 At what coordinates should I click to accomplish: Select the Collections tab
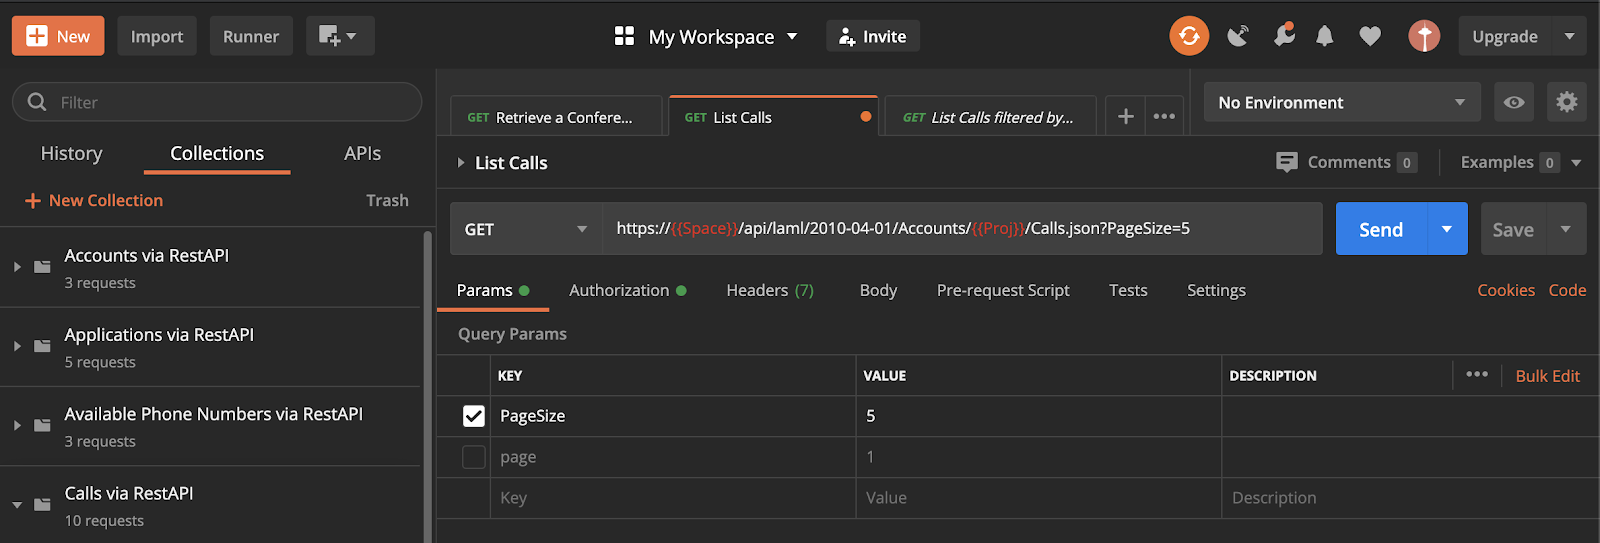click(217, 153)
